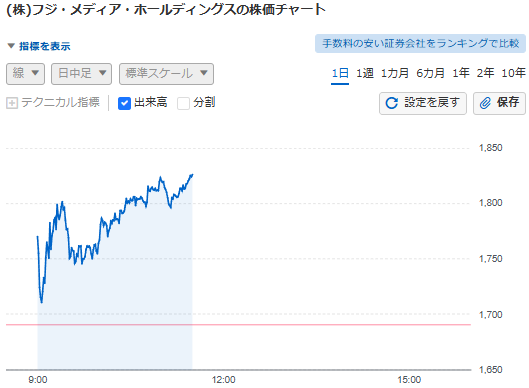Open the 標準スケール scale dropdown

(166, 74)
